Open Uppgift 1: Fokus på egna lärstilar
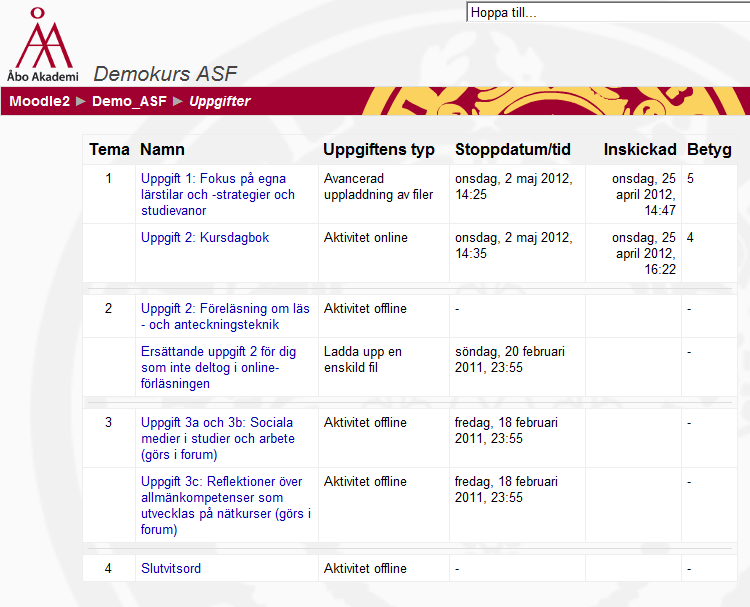 tap(218, 194)
